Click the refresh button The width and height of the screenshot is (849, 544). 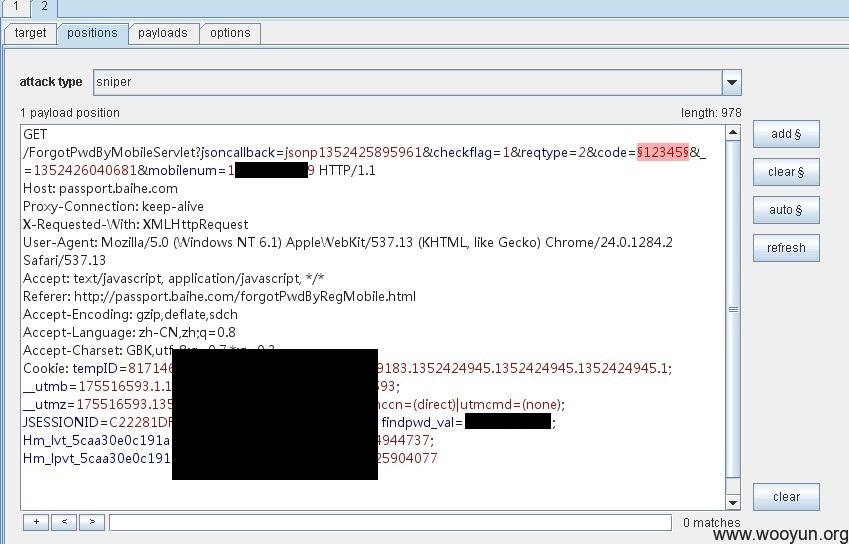pyautogui.click(x=786, y=248)
